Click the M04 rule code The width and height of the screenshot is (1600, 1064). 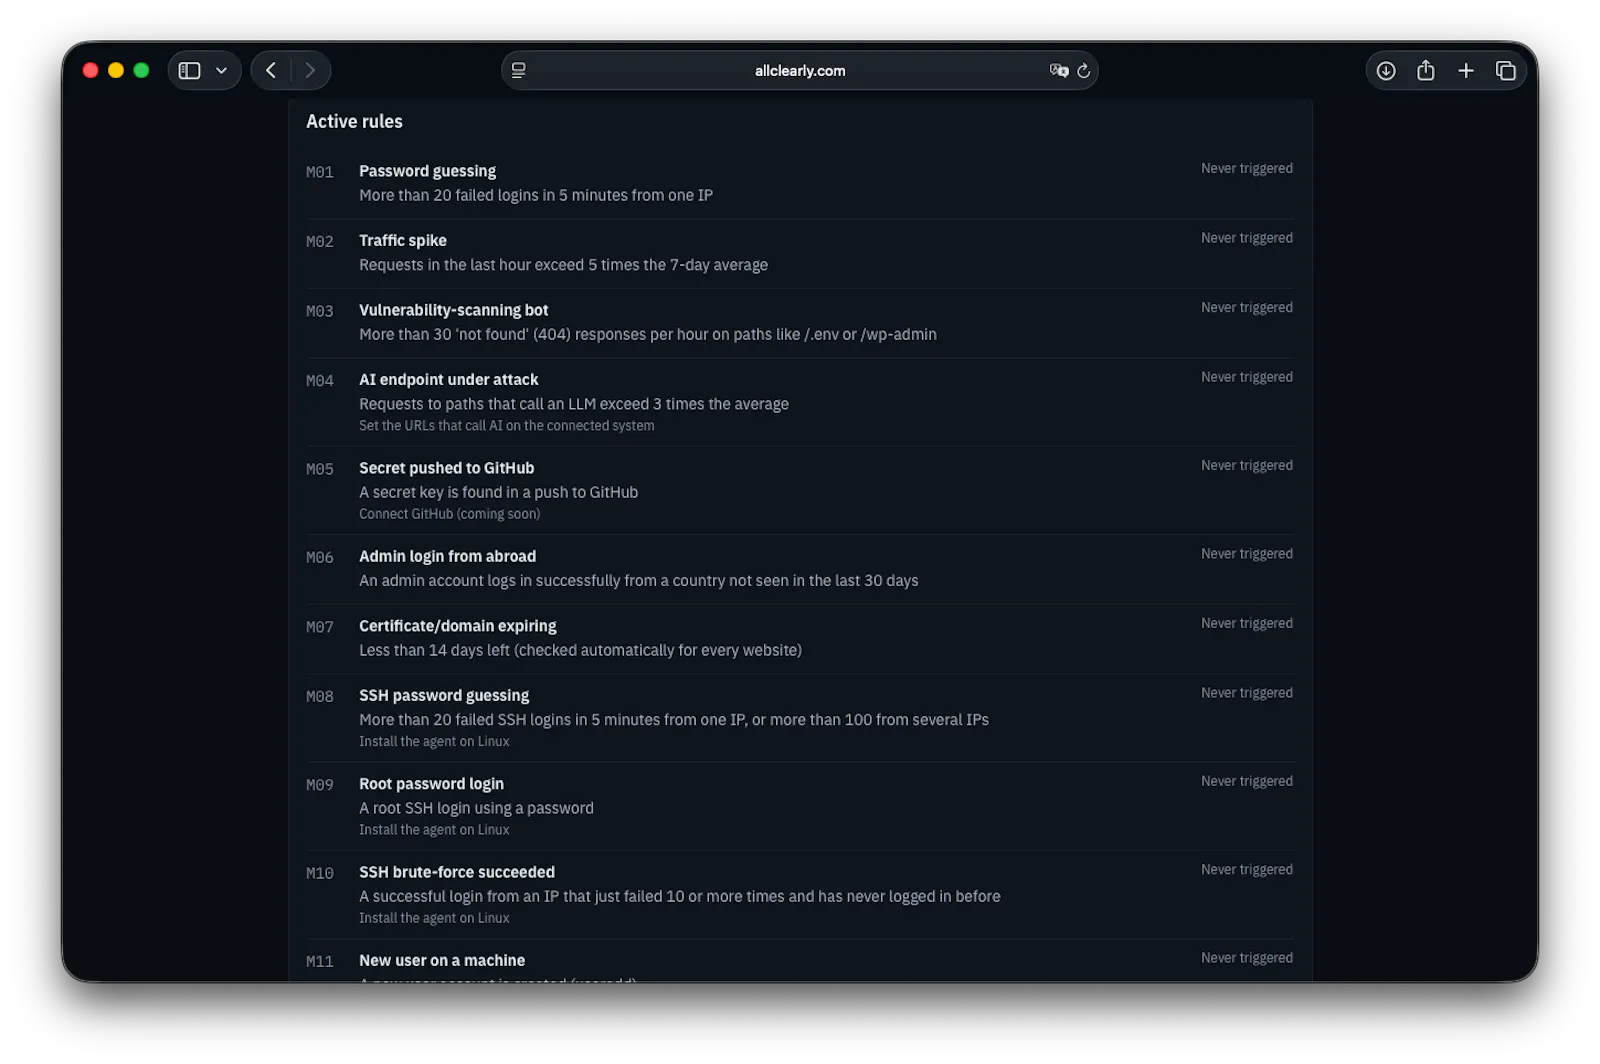[319, 381]
